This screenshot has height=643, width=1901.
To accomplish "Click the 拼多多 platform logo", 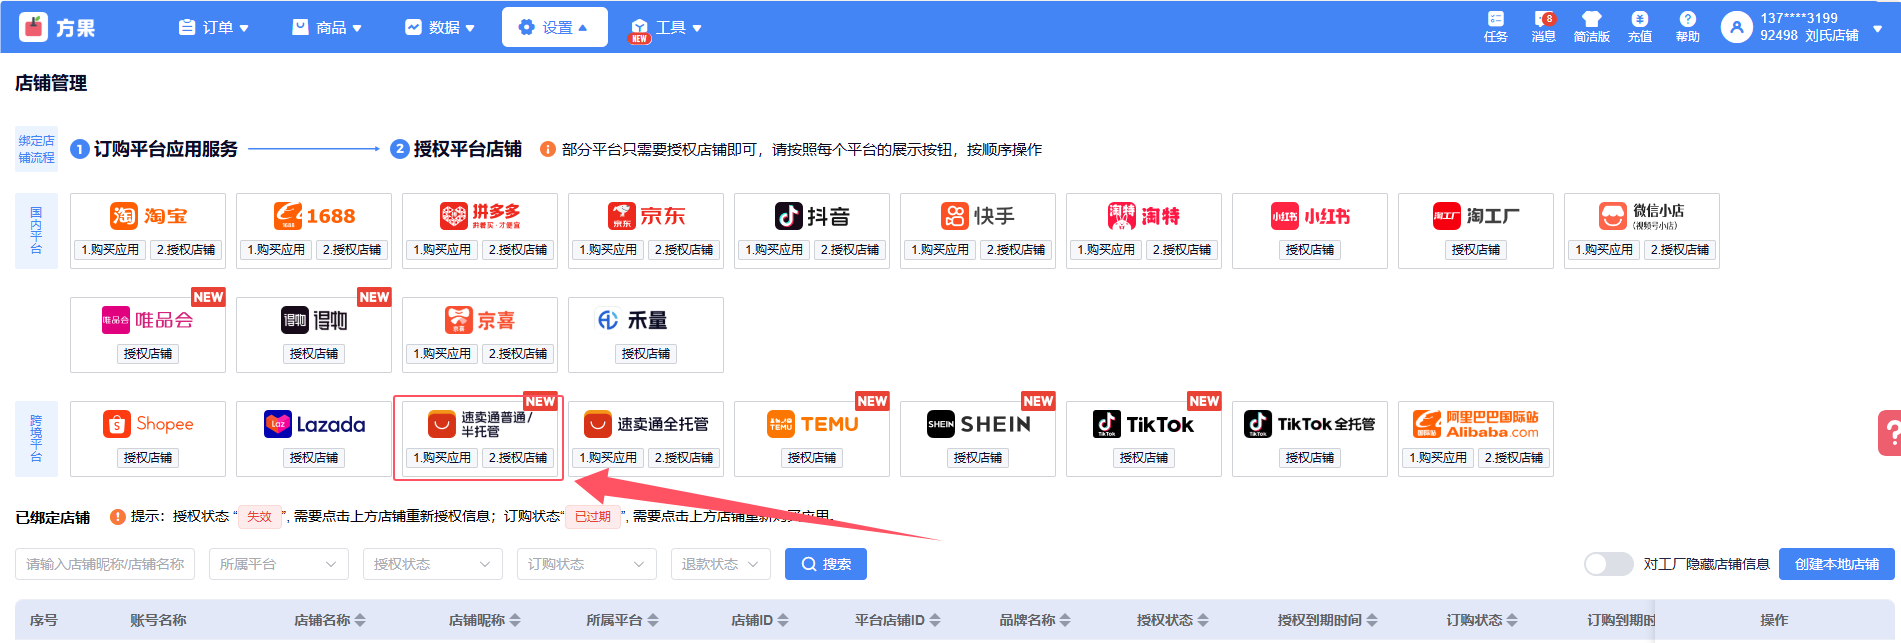I will (480, 216).
